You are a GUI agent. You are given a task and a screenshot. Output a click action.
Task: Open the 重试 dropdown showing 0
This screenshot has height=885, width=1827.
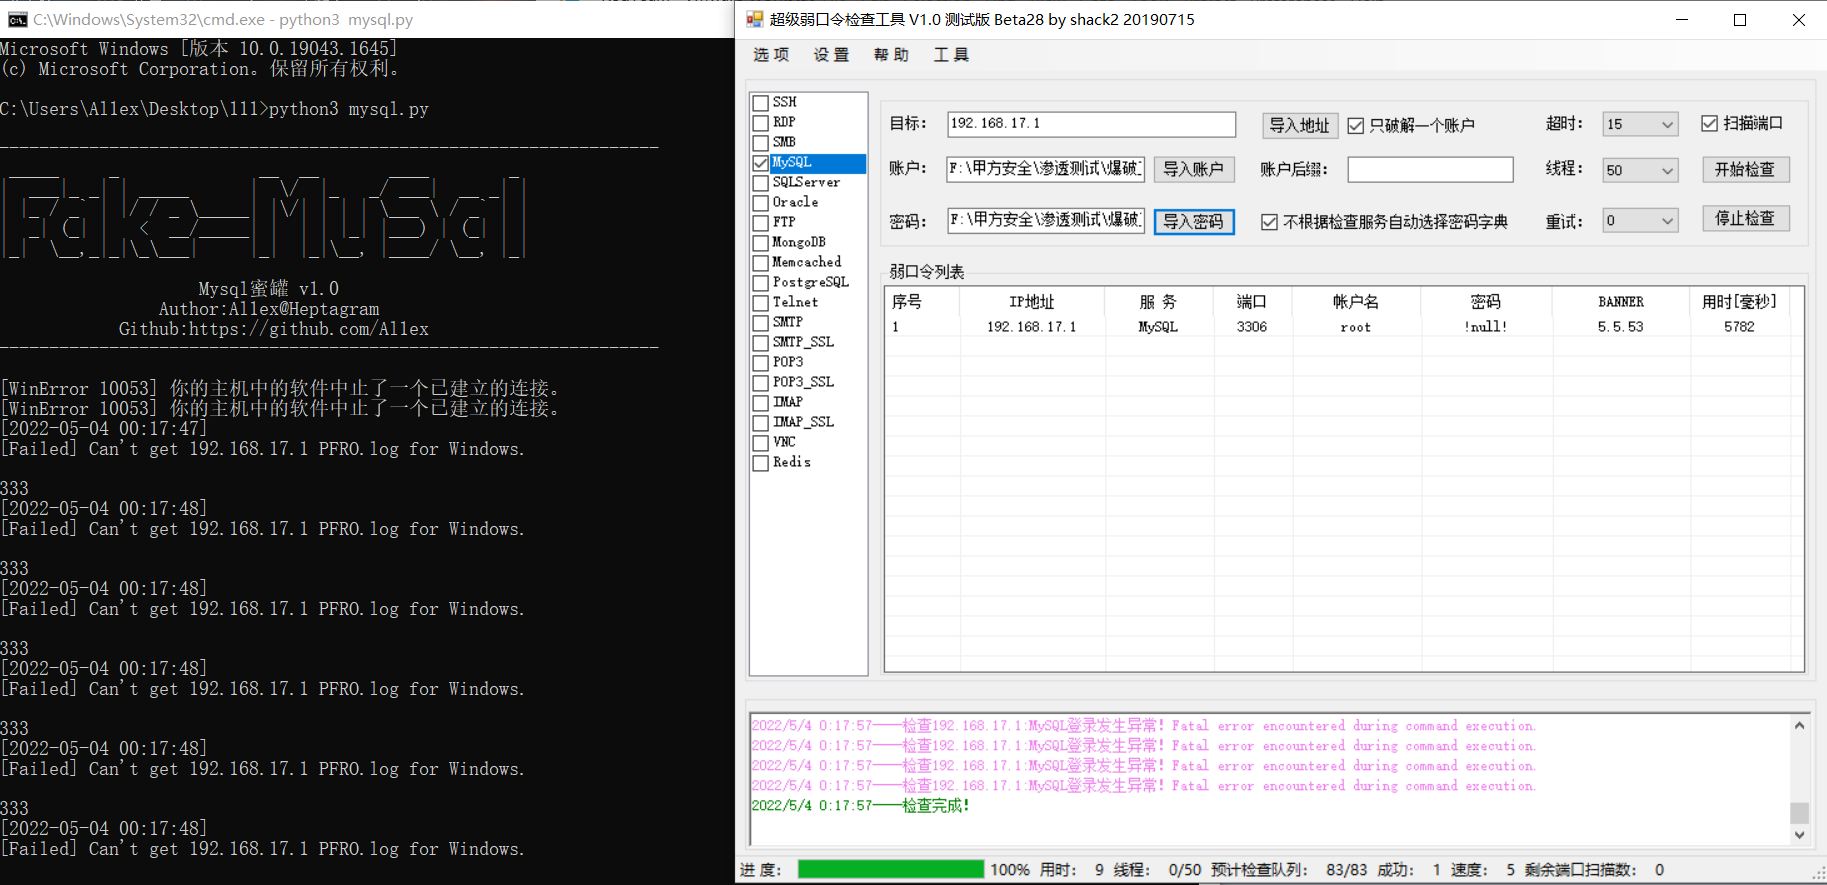(1640, 220)
